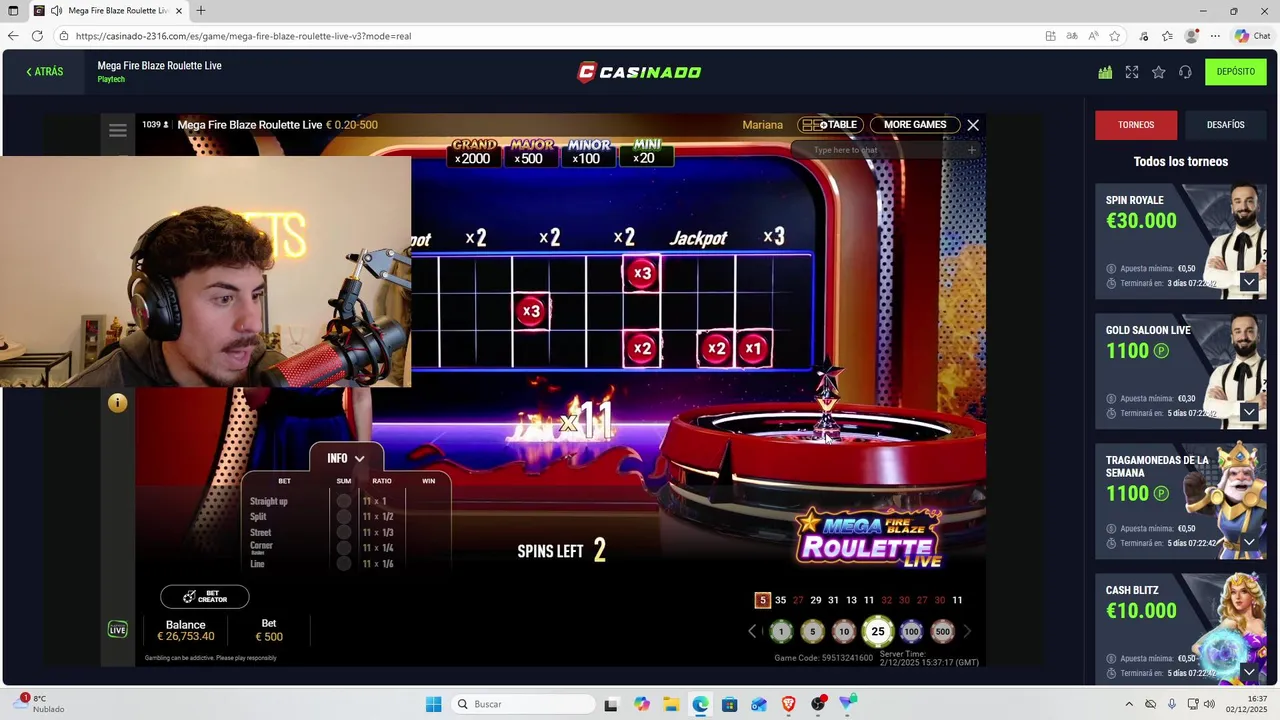Click the TABLE view button
The image size is (1280, 720).
pos(830,125)
